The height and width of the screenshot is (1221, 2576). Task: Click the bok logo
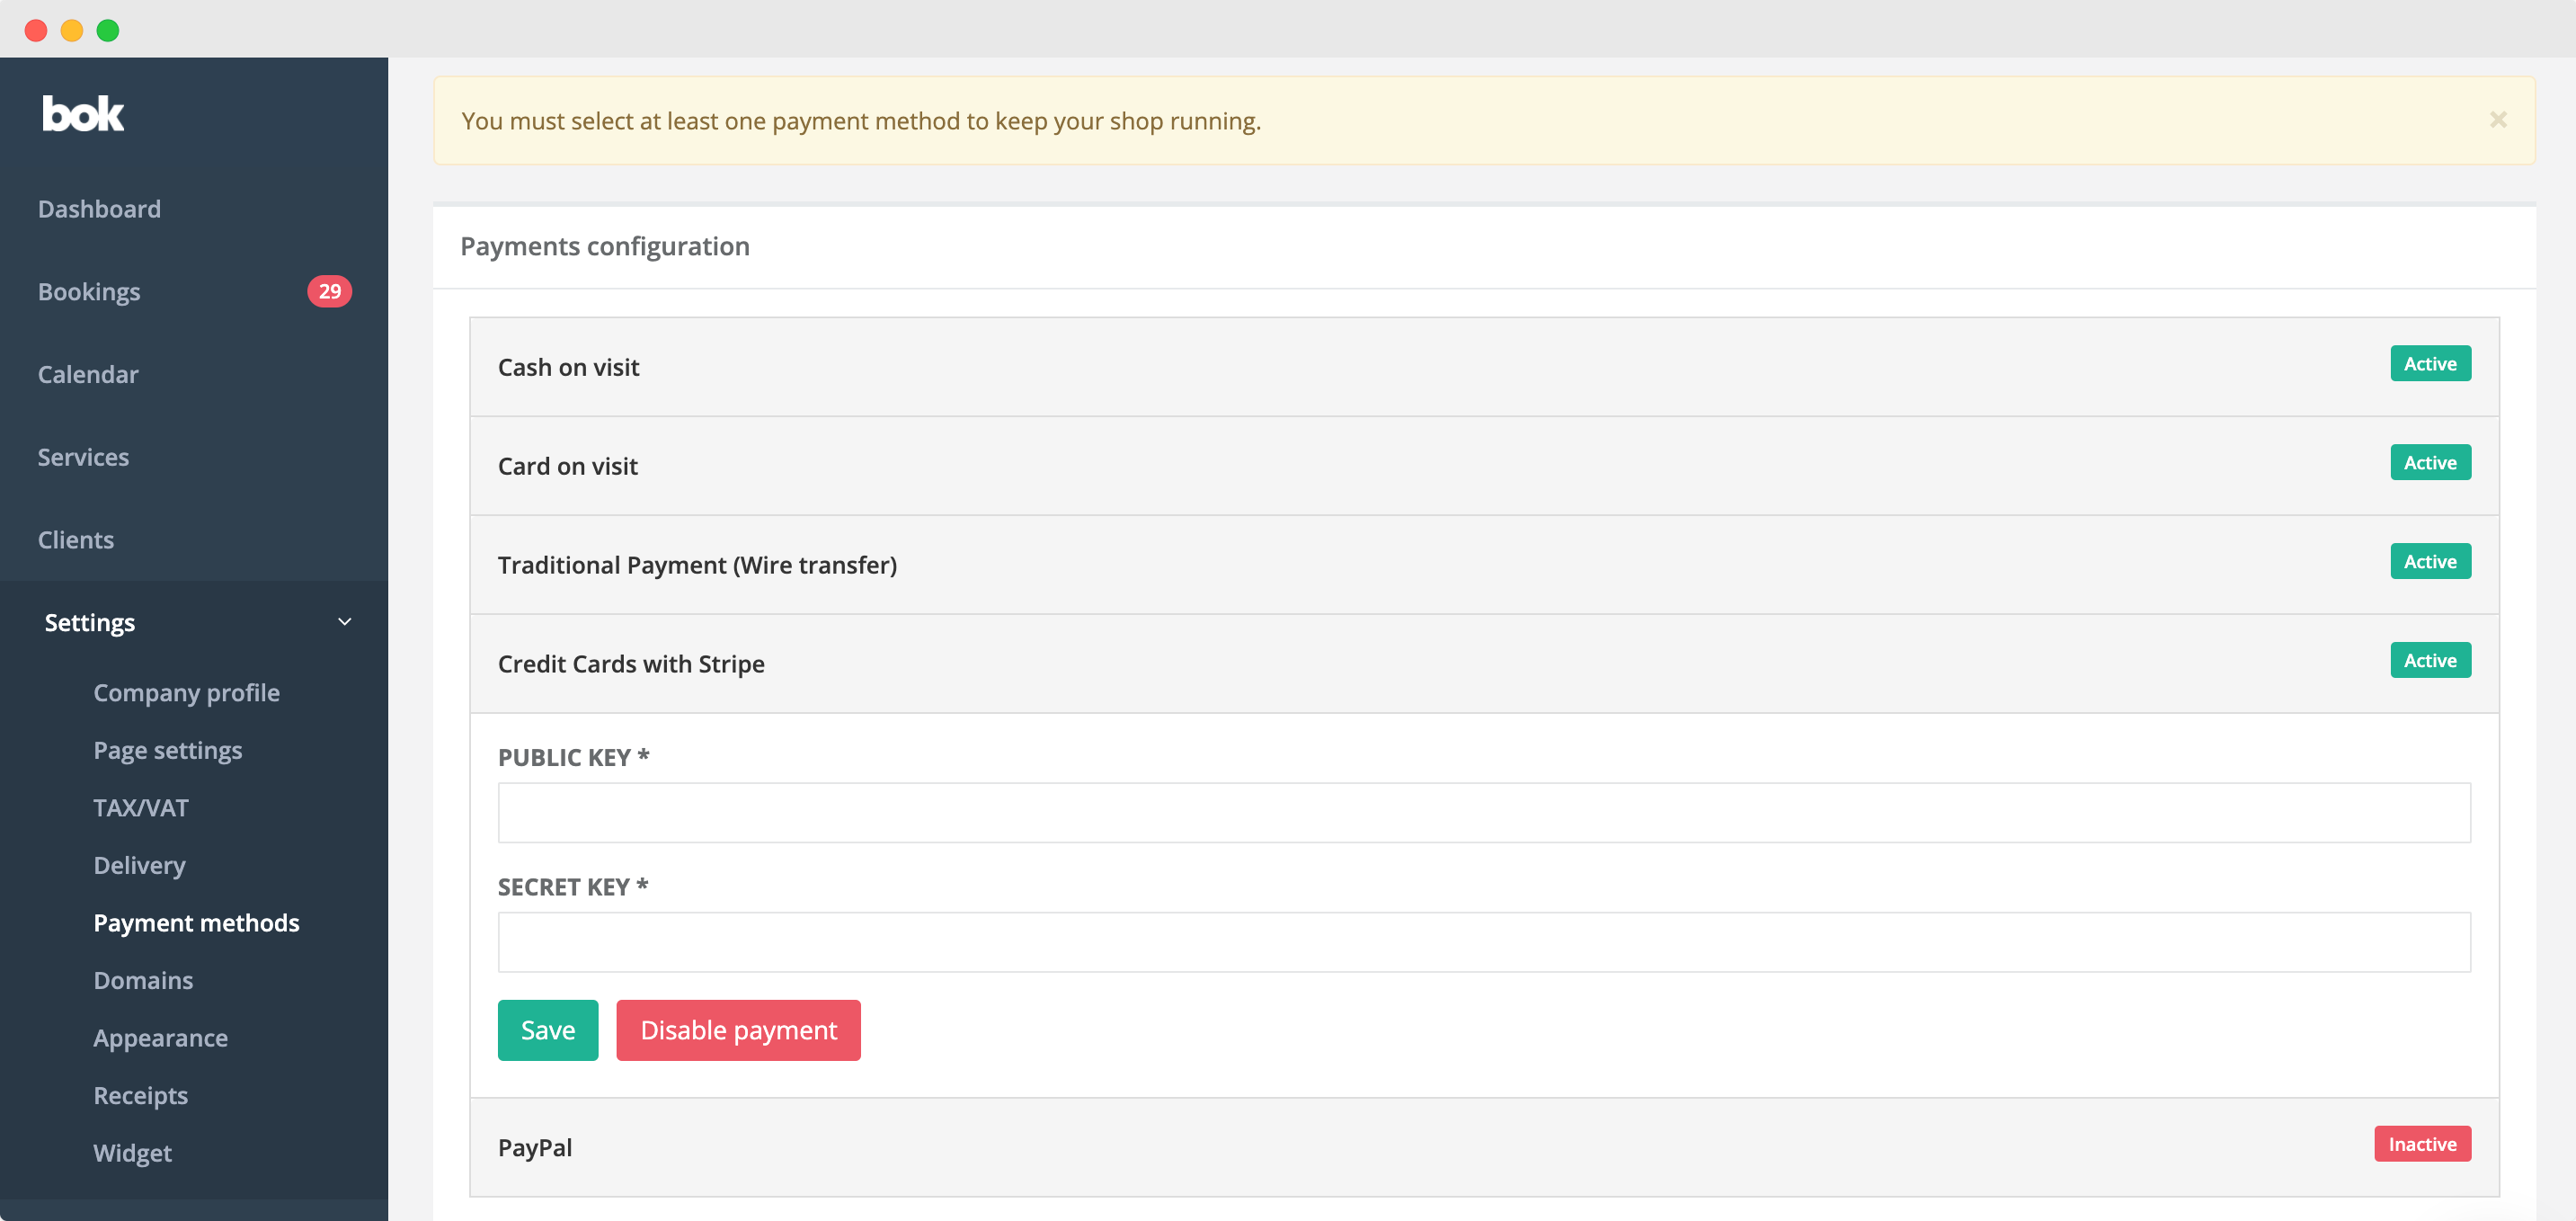(x=83, y=113)
